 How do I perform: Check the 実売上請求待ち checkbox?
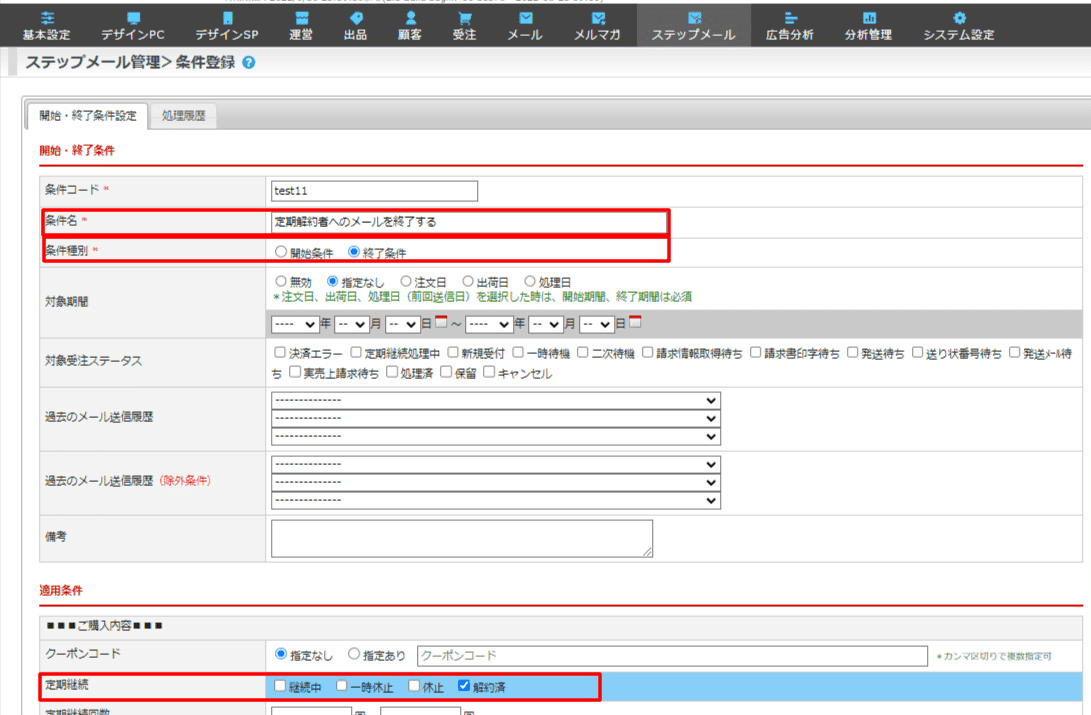point(294,372)
